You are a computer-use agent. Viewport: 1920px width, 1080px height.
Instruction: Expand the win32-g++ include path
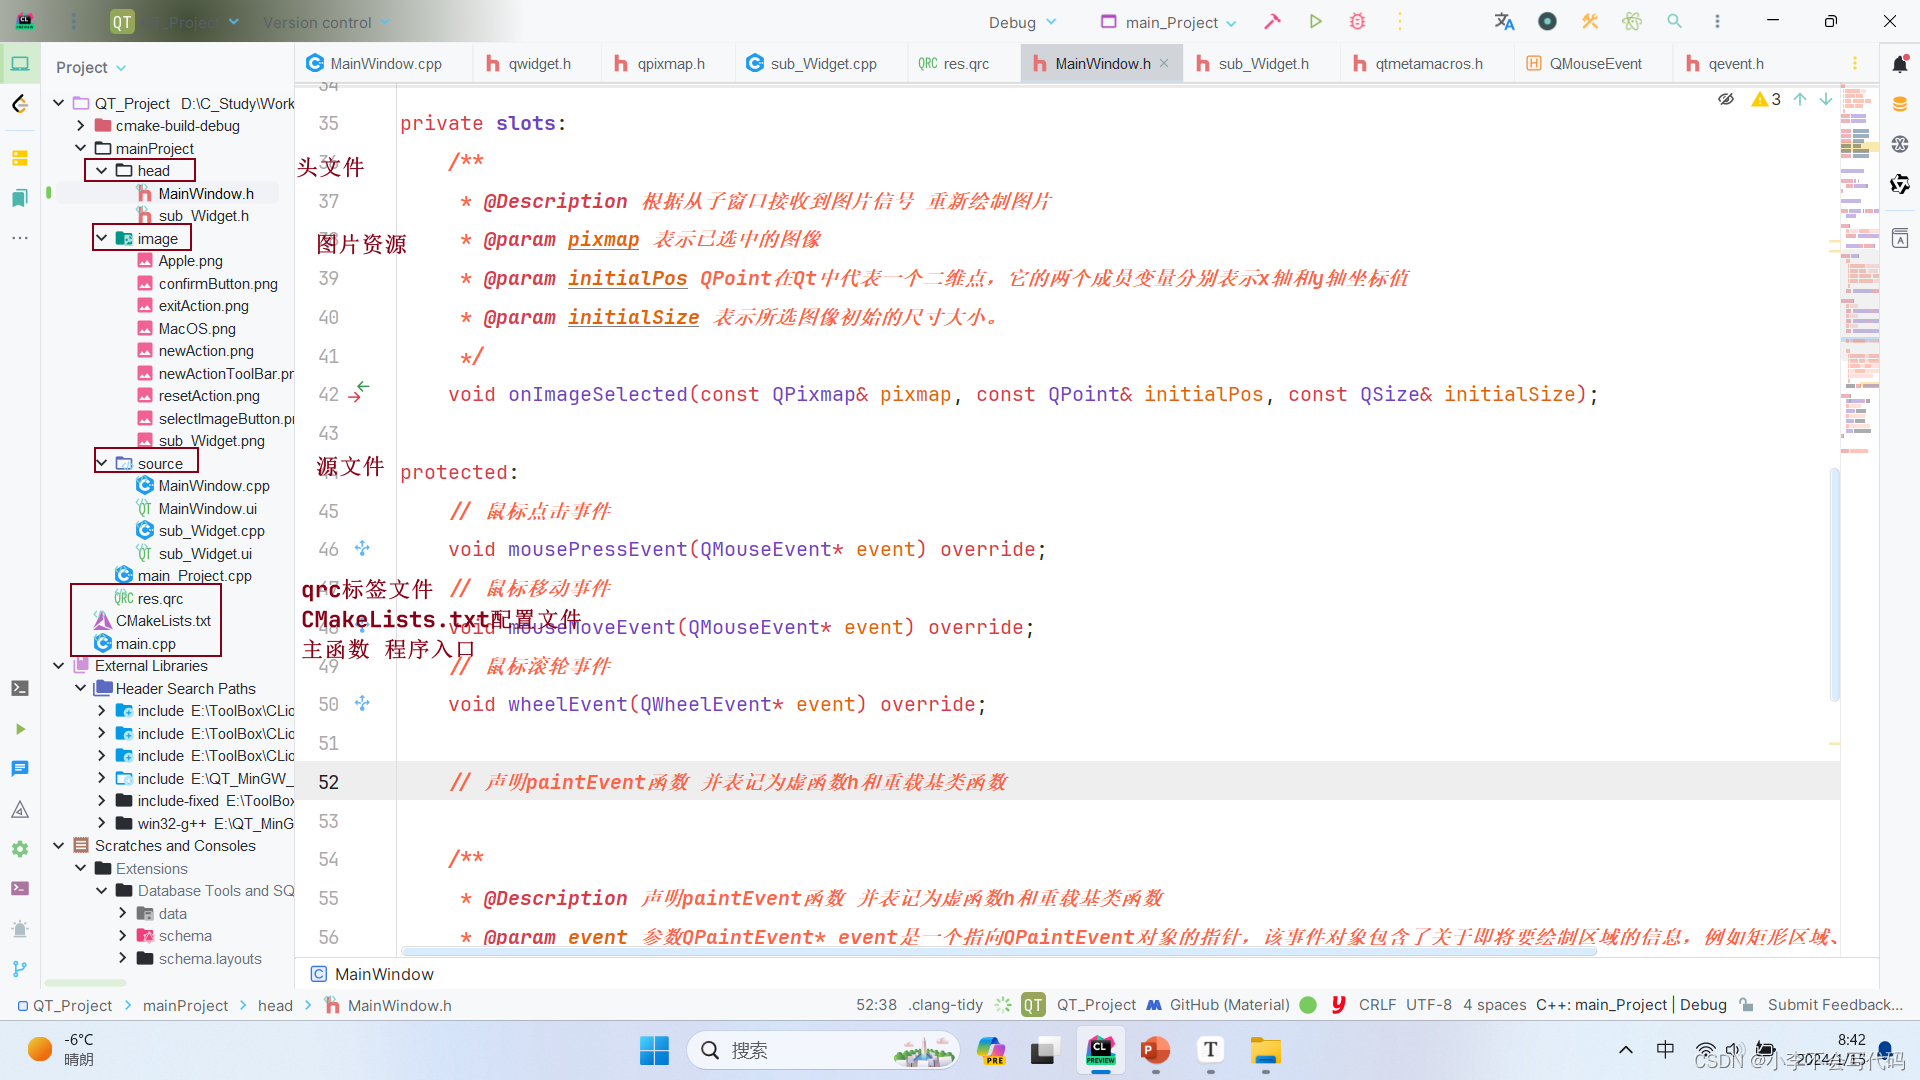coord(102,823)
